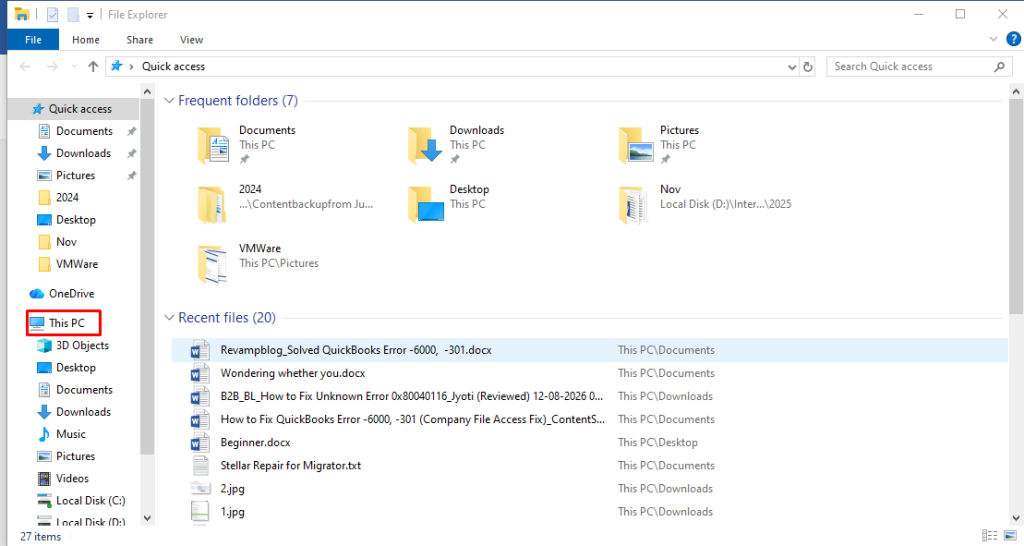The image size is (1024, 546).
Task: Select the VMWare frequent folder icon
Action: 212,264
